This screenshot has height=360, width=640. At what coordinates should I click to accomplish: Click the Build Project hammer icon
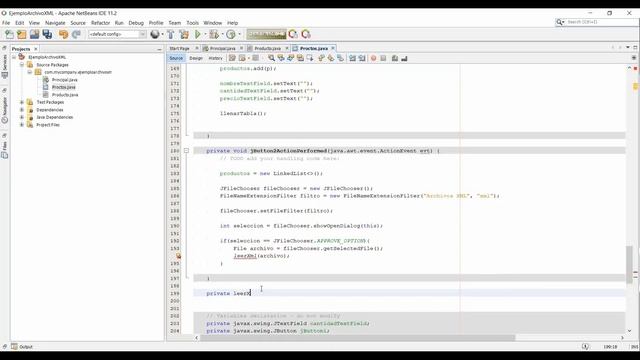pos(171,34)
